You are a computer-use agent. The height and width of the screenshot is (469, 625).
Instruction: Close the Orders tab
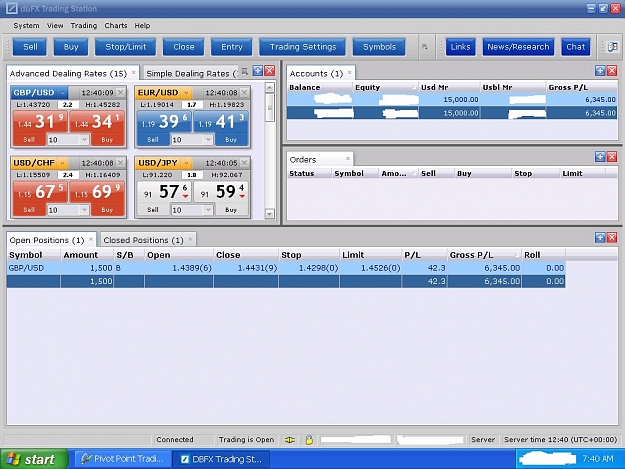coord(348,159)
